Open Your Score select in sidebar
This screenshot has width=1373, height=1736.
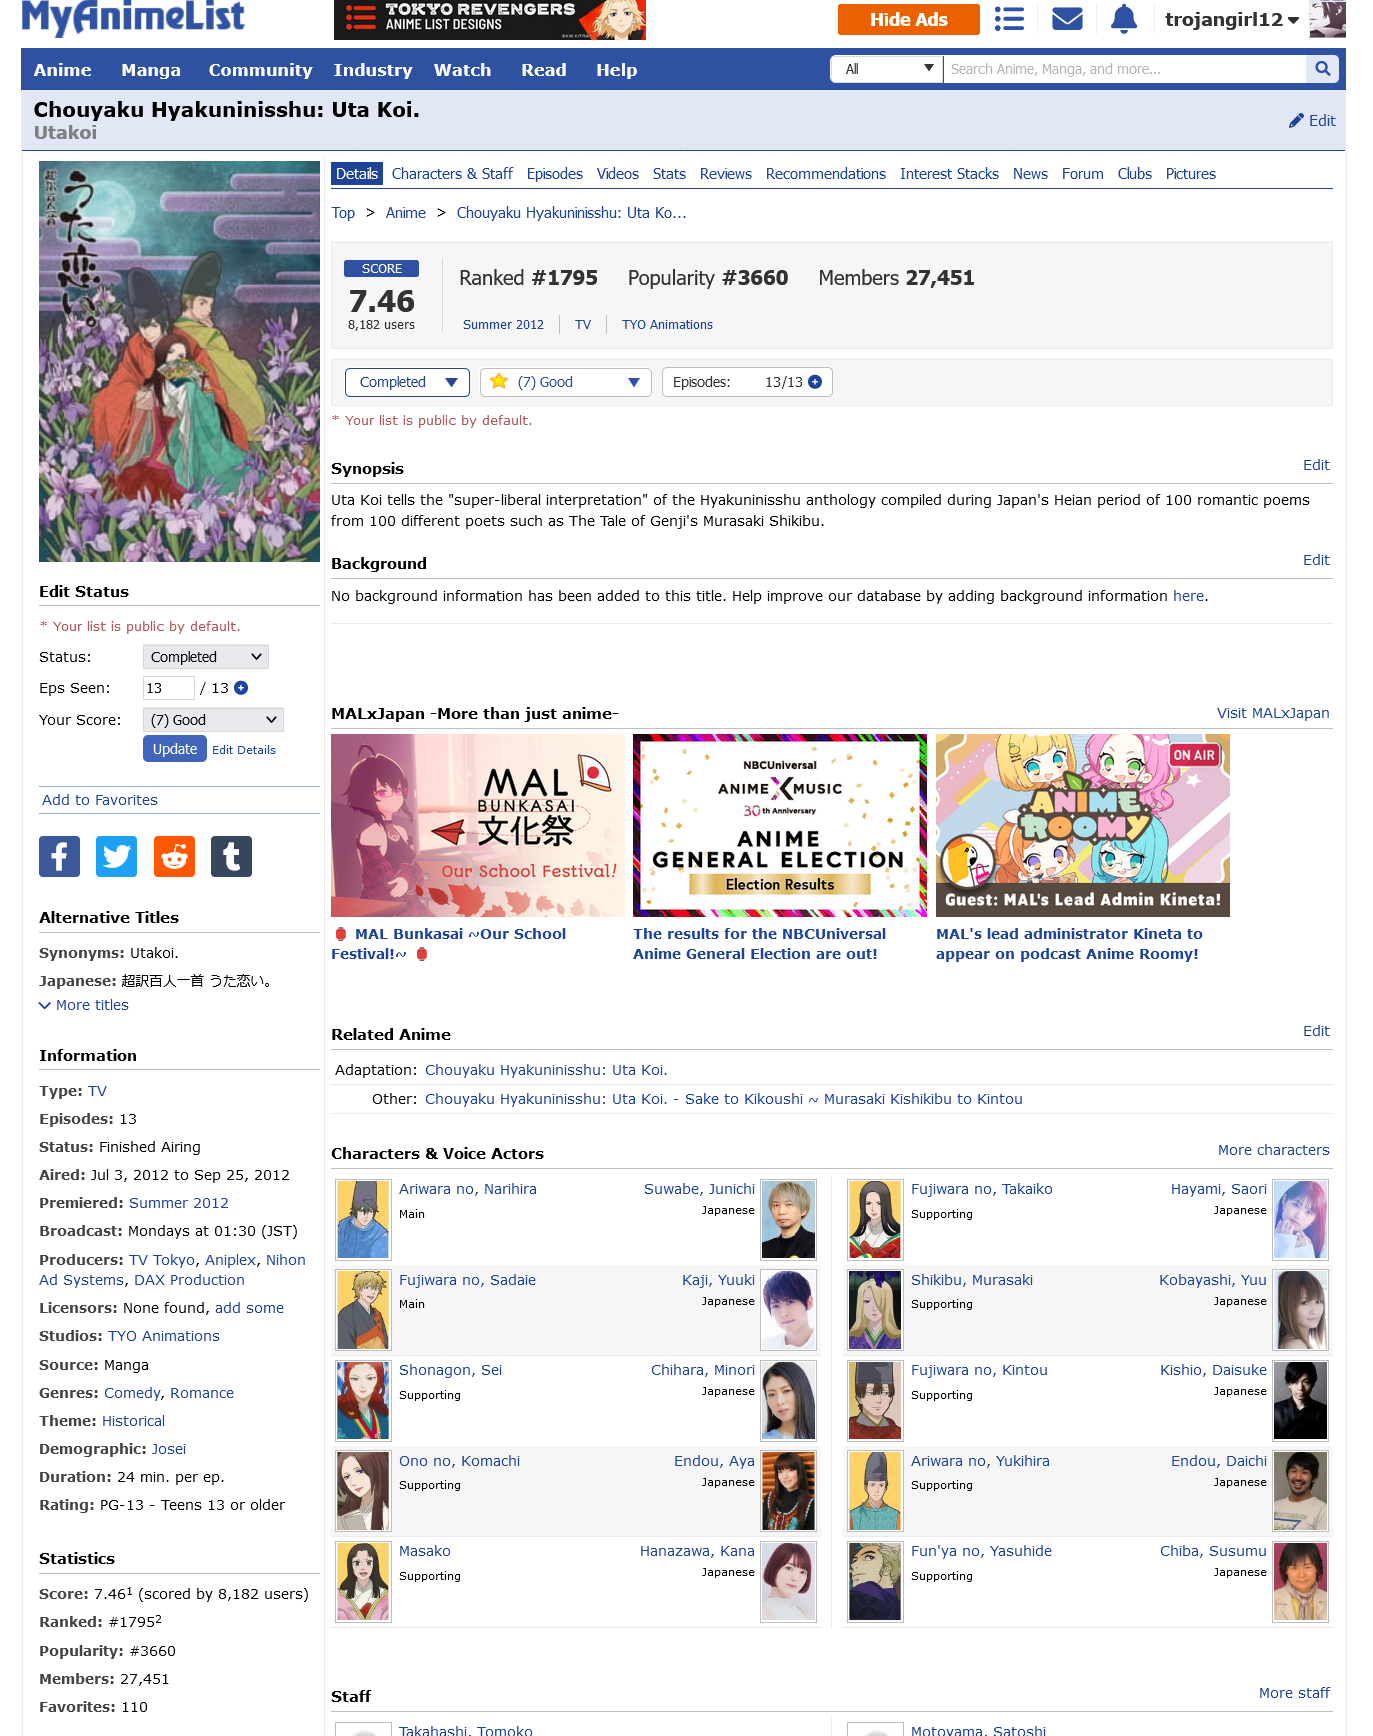(x=213, y=720)
